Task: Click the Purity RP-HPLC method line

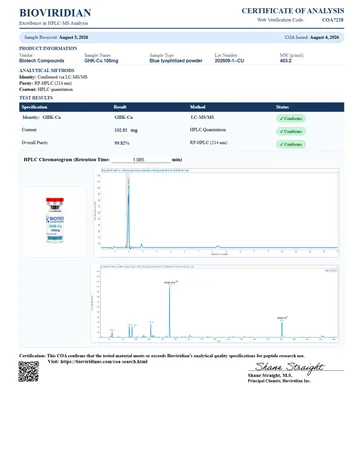Action: tap(45, 83)
